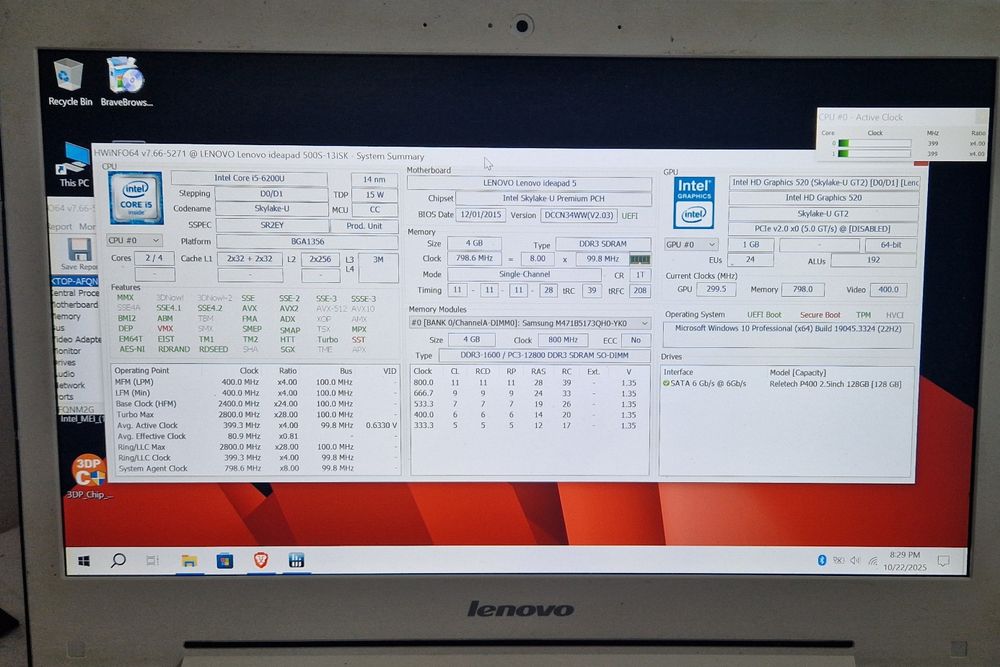This screenshot has height=667, width=1000.
Task: Open the Windows Start menu
Action: (x=84, y=561)
